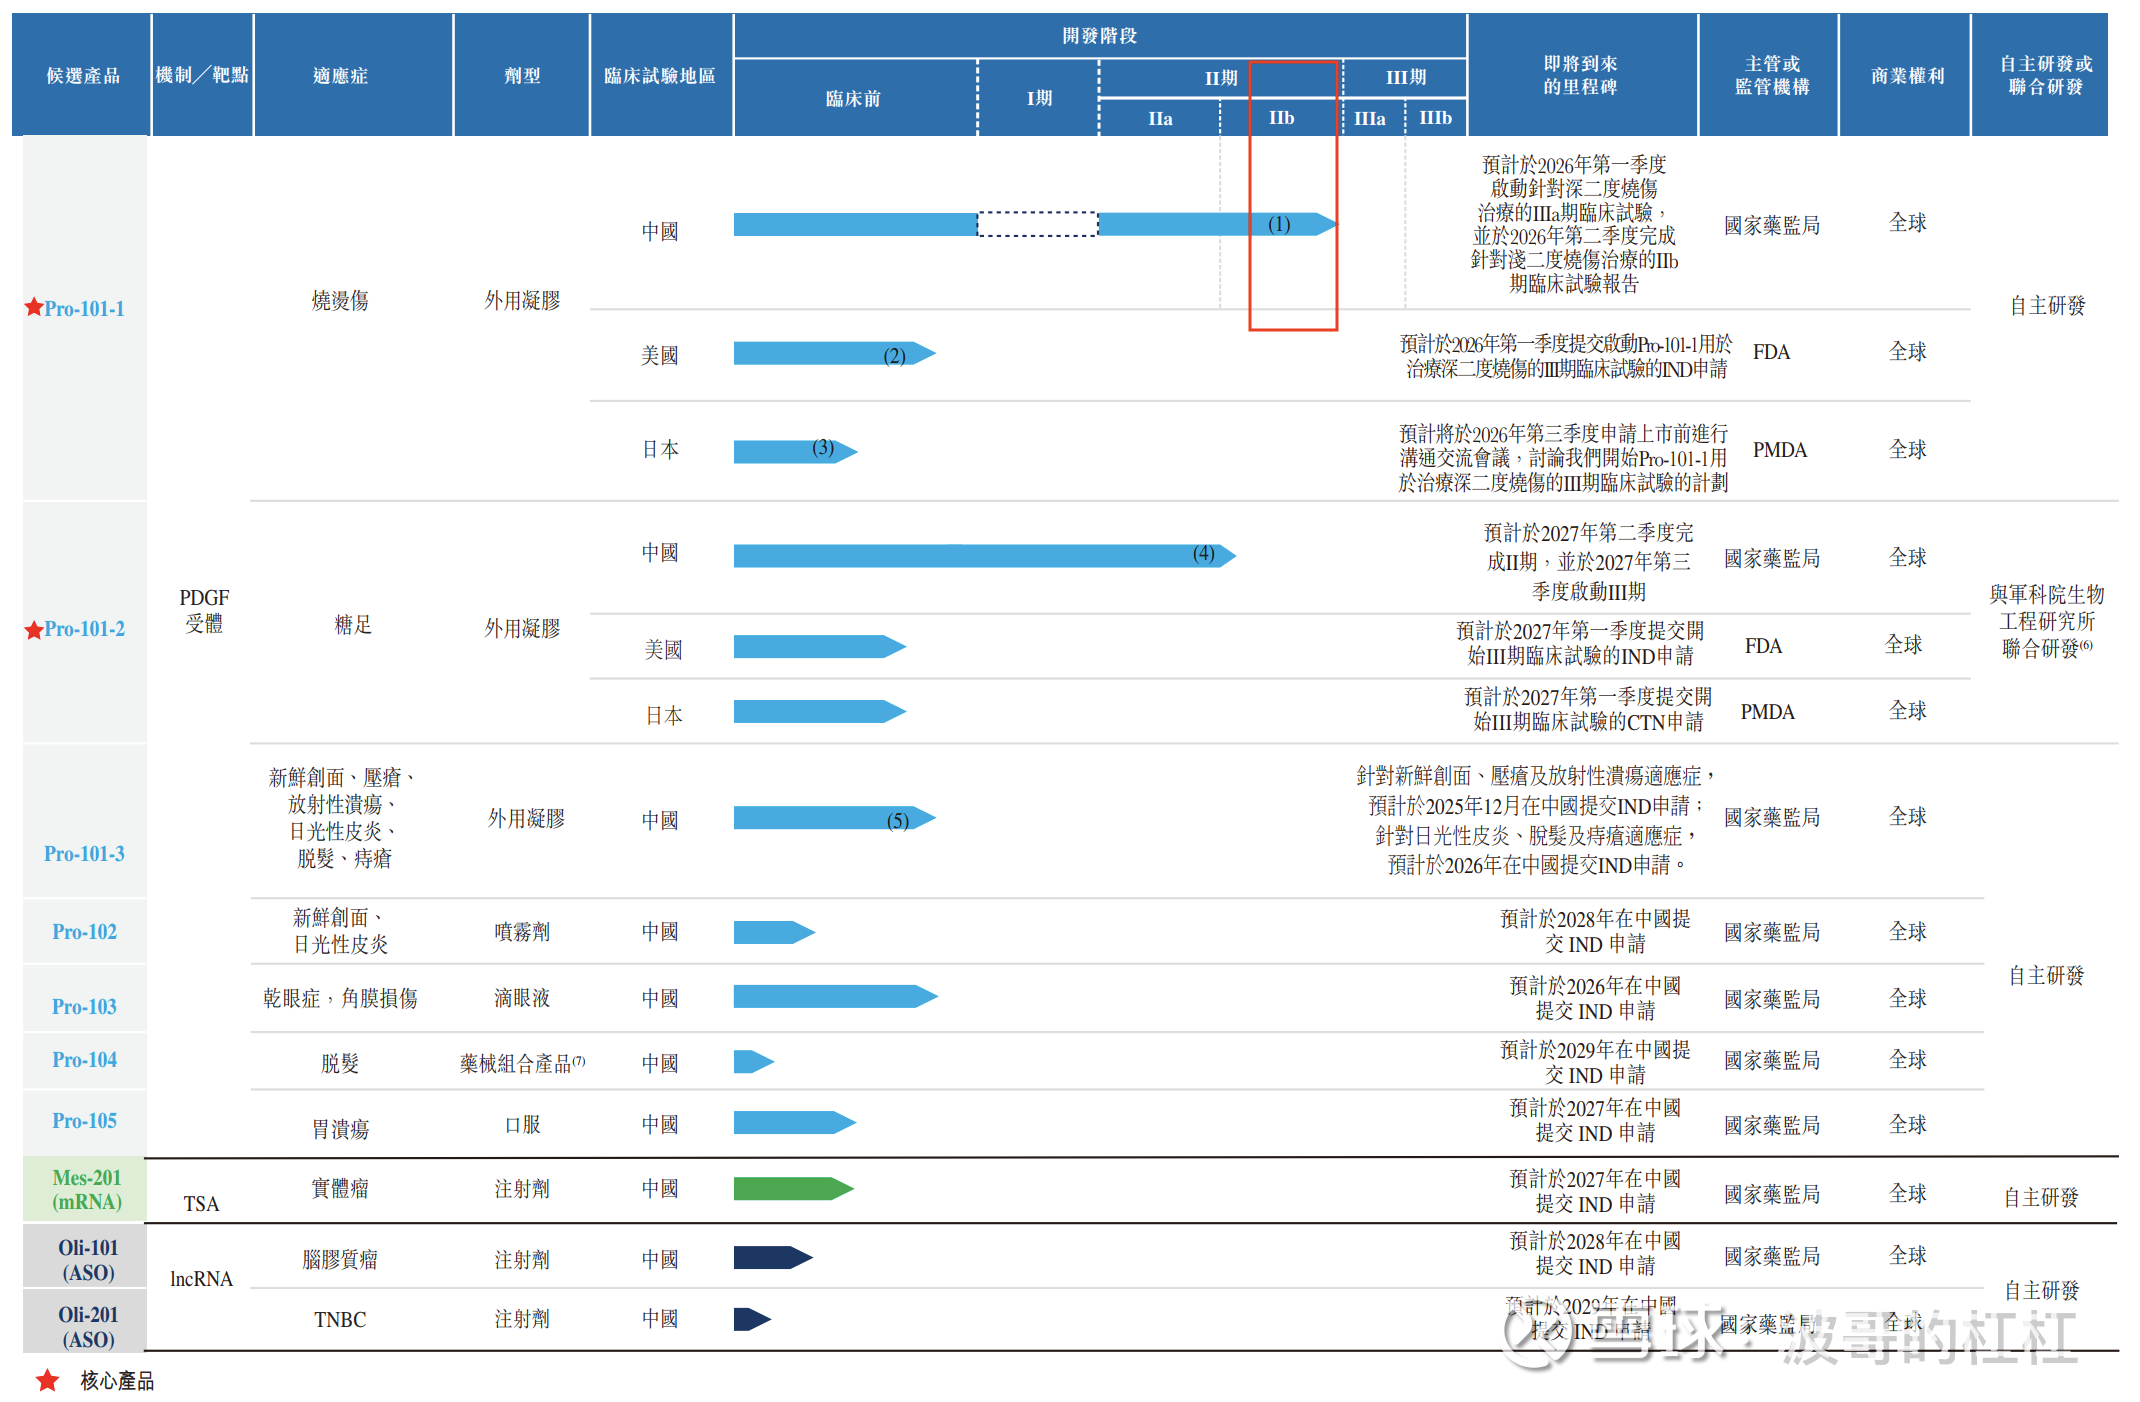Click the Oli-101 (ASO) gray cell
2140x1402 pixels.
pos(87,1260)
